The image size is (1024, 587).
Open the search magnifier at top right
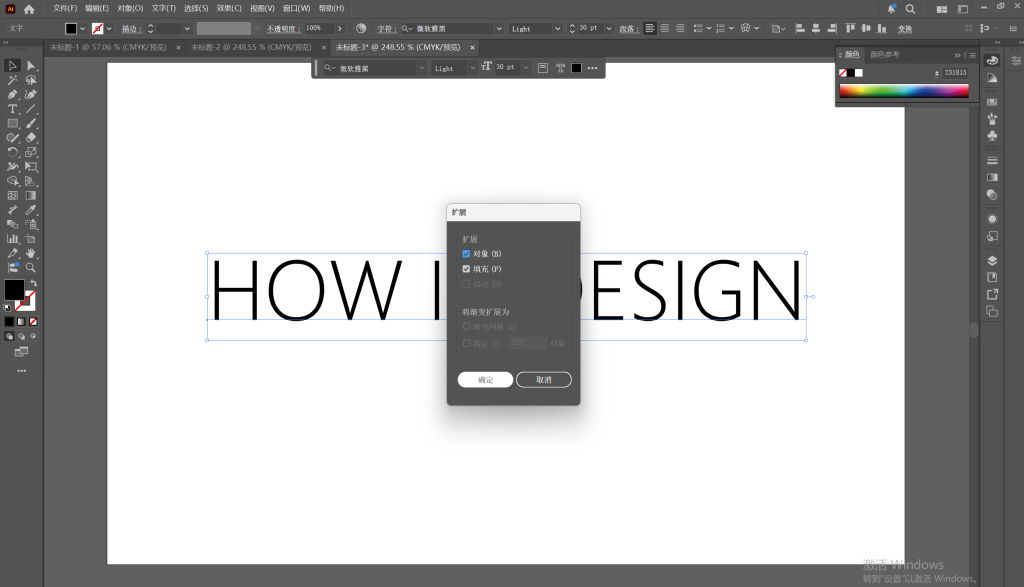pos(910,9)
